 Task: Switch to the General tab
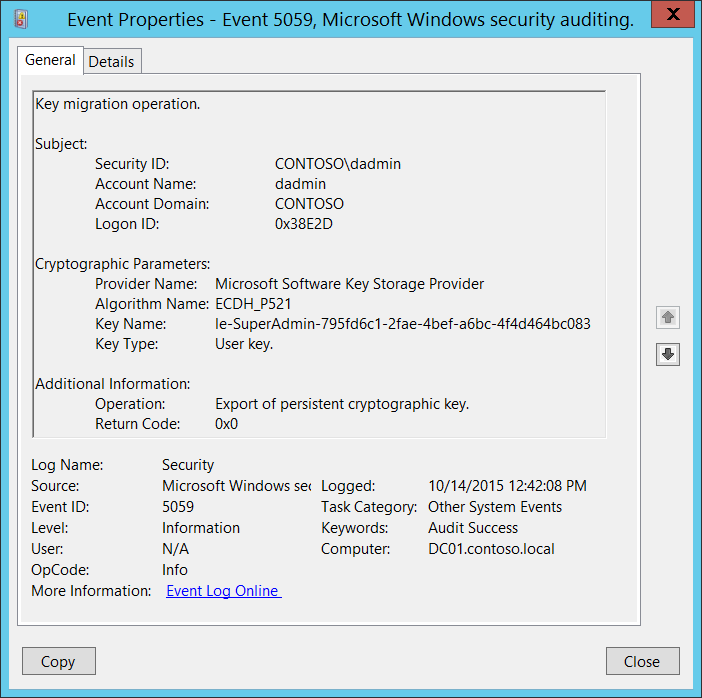pyautogui.click(x=50, y=60)
